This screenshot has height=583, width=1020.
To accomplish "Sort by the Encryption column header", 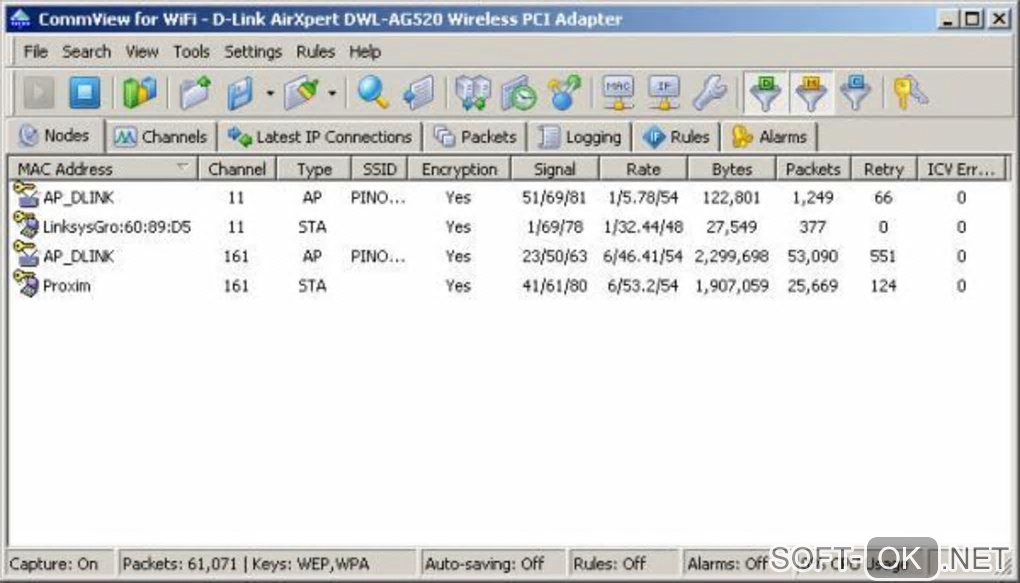I will [459, 169].
